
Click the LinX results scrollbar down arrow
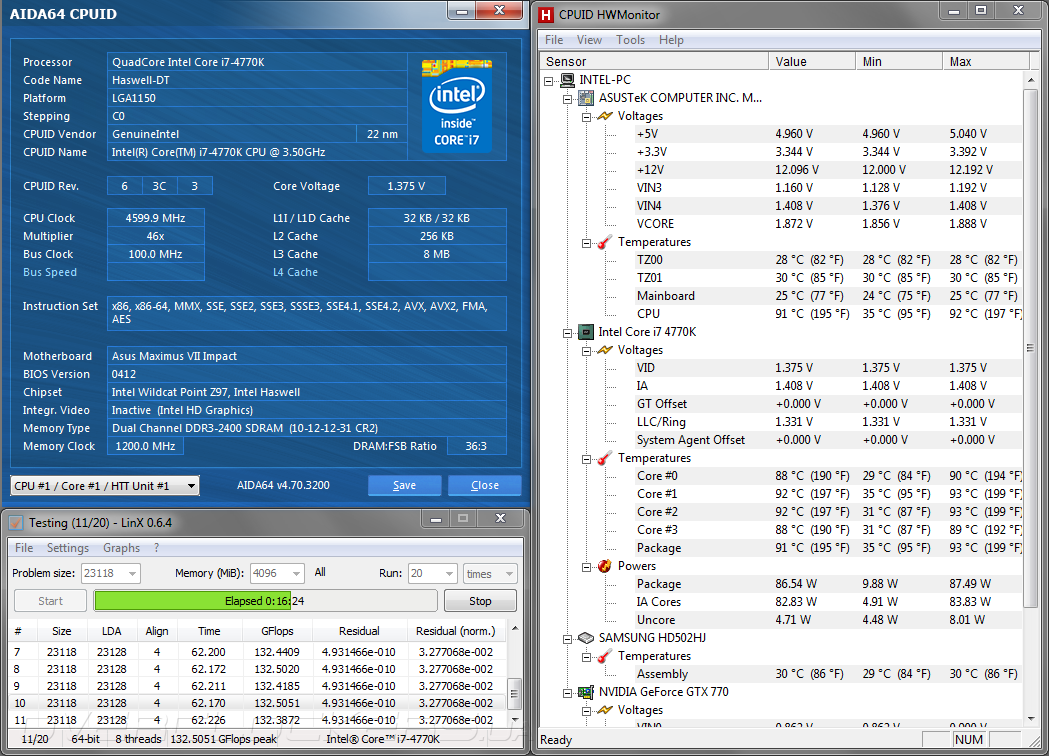pyautogui.click(x=514, y=720)
